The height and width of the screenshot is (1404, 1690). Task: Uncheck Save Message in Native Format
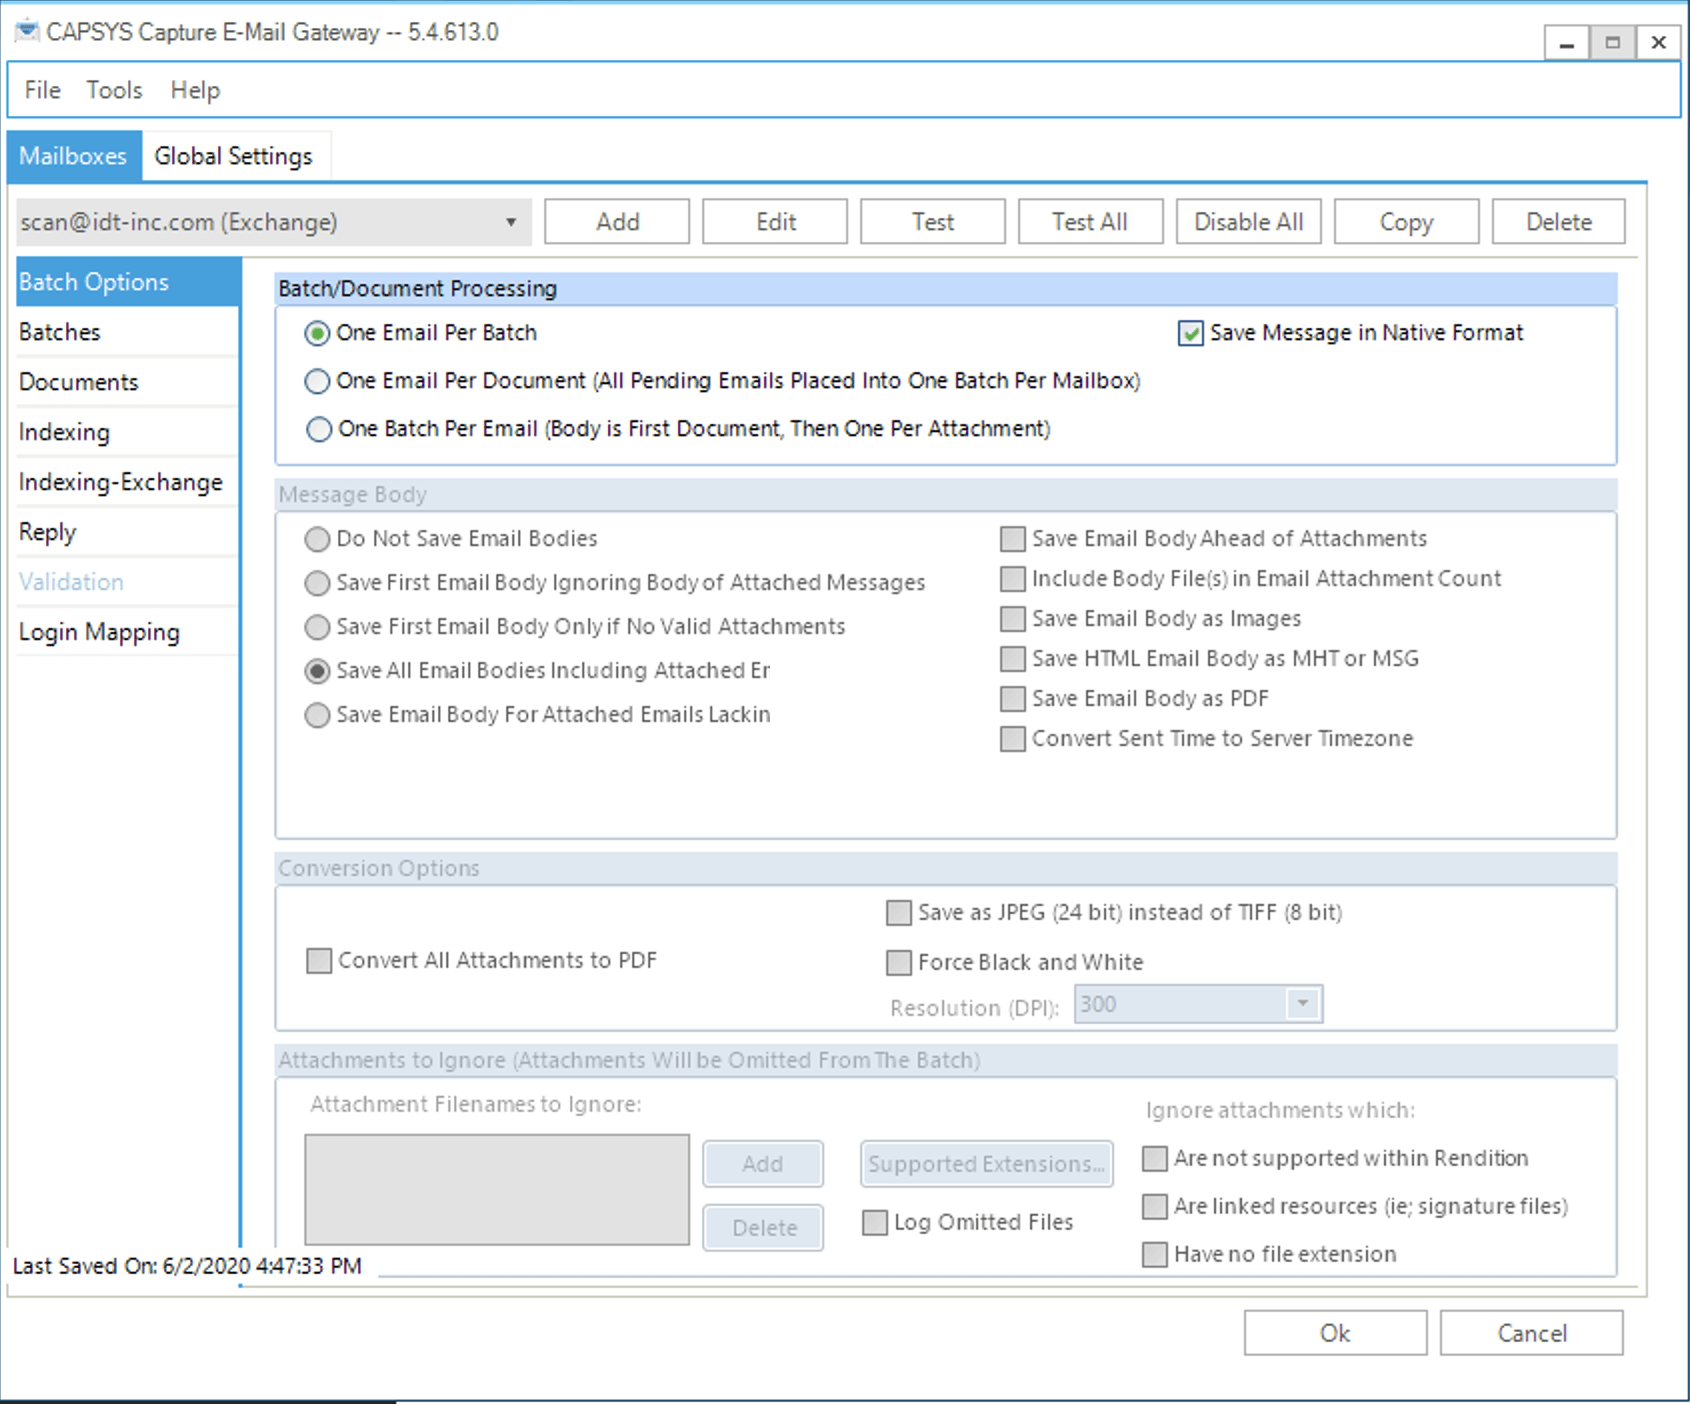click(x=1190, y=333)
